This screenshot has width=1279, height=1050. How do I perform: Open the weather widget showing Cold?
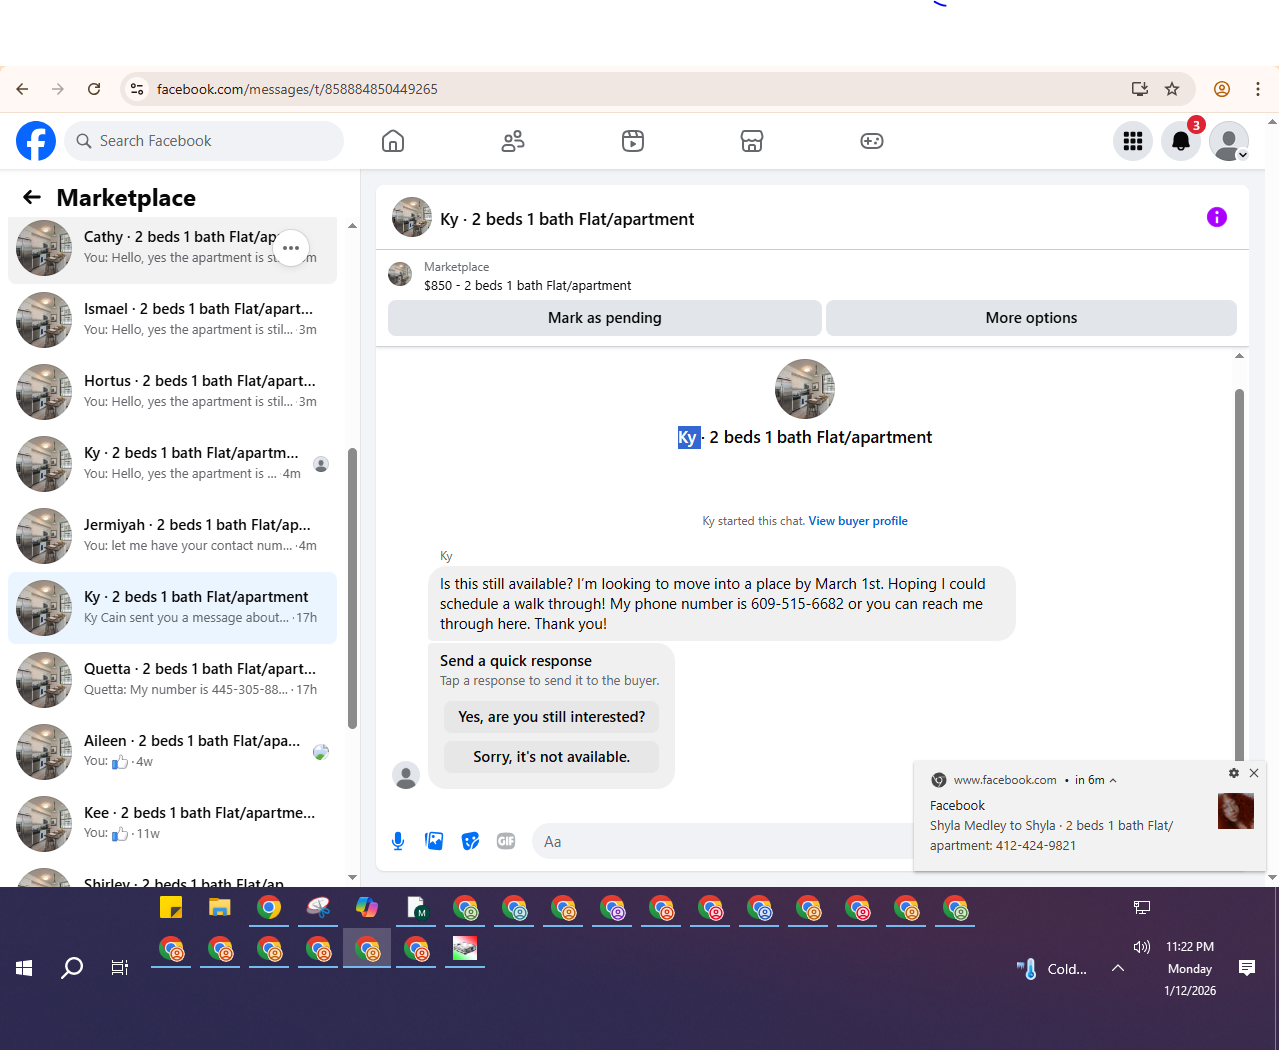[x=1052, y=968]
